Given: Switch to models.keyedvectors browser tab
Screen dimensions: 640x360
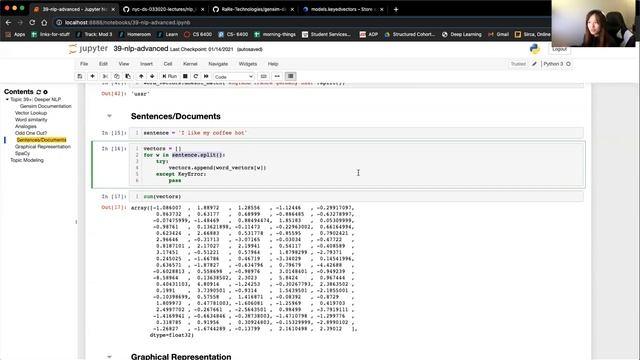Looking at the screenshot, I should click(343, 9).
